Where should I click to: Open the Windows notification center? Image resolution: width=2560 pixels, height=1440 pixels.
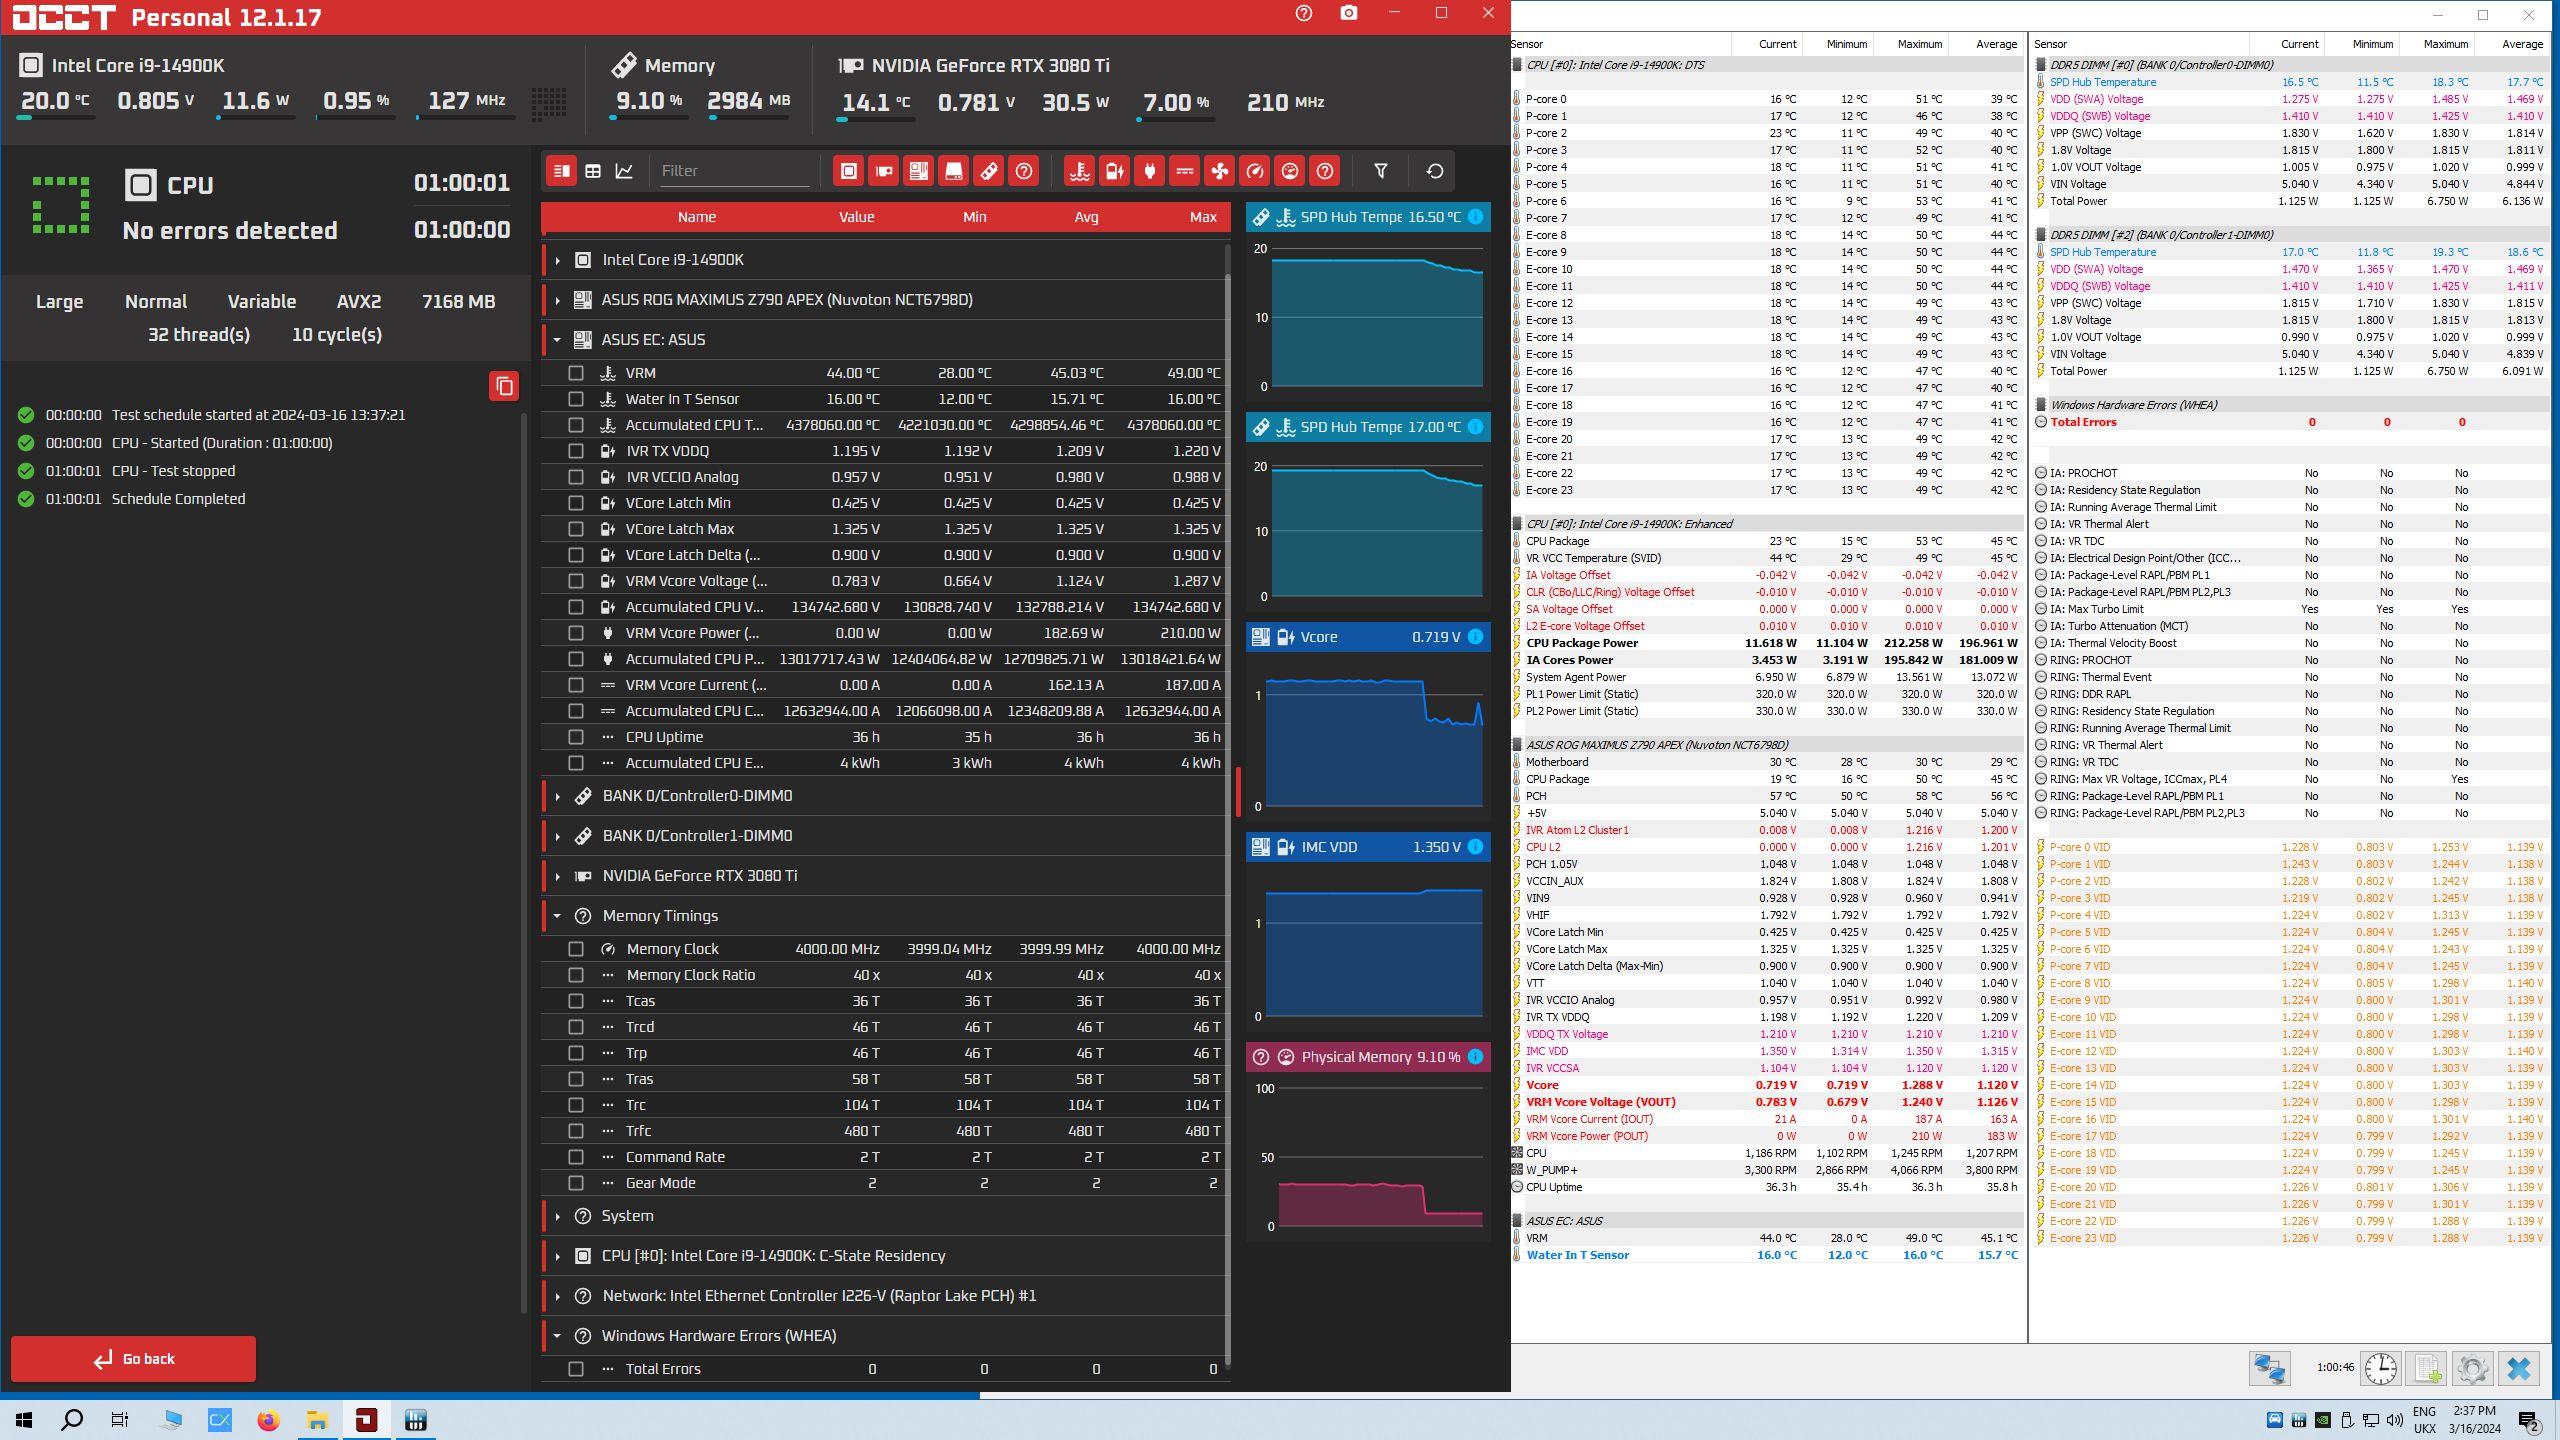pyautogui.click(x=2529, y=1420)
